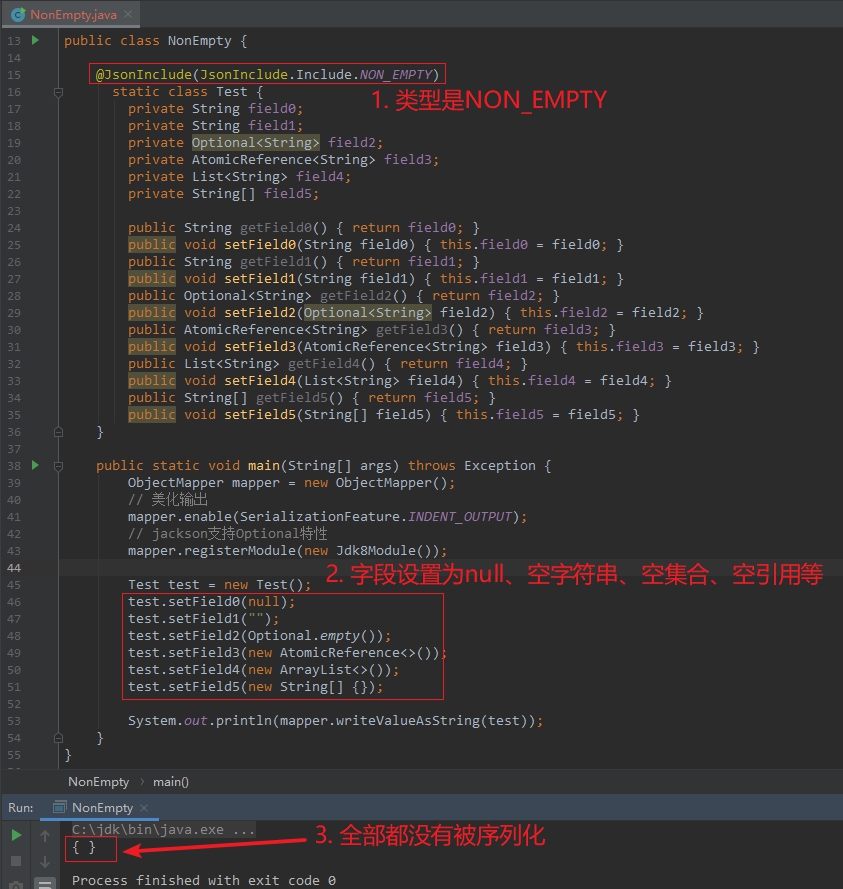Viewport: 843px width, 889px height.
Task: Close the NonEmpty.java editor tab
Action: (128, 14)
